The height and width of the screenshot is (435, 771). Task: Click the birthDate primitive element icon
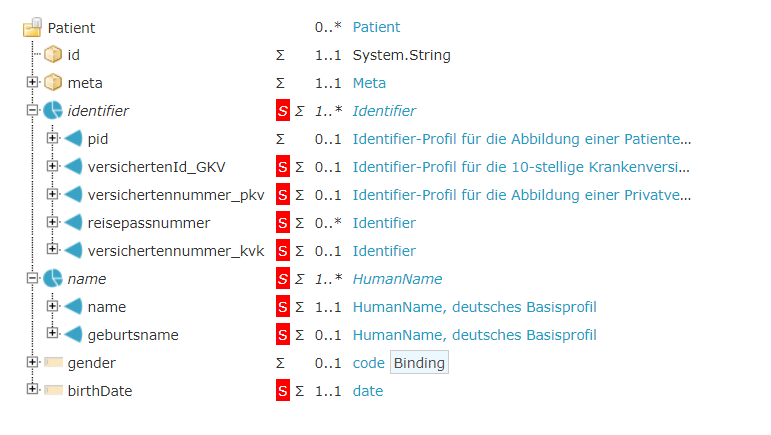click(x=53, y=390)
